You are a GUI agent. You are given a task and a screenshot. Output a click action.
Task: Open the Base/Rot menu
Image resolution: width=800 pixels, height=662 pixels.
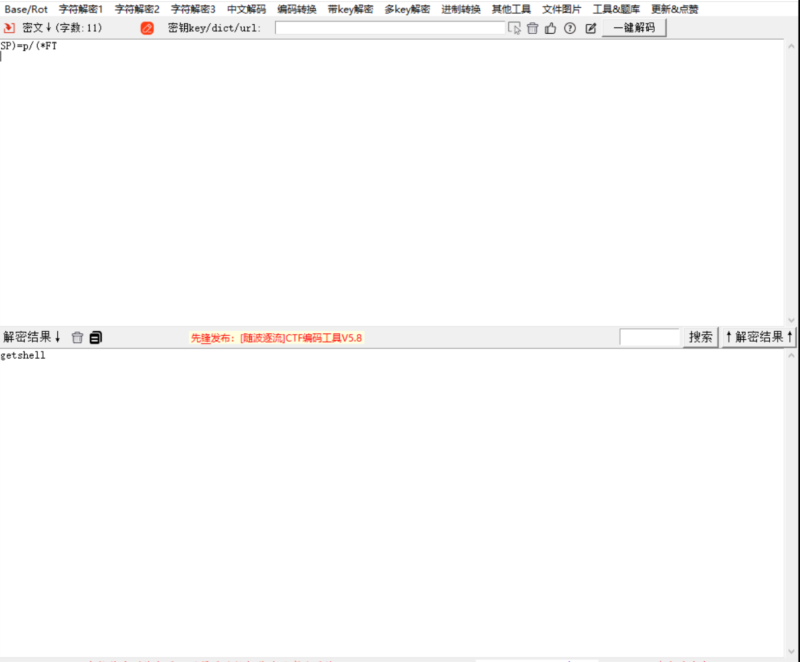coord(25,8)
